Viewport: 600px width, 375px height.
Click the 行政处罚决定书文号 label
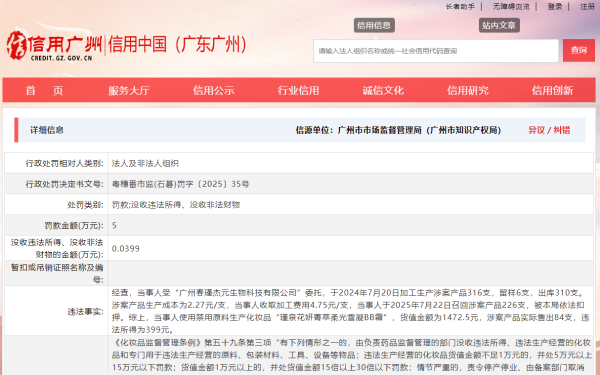64,184
